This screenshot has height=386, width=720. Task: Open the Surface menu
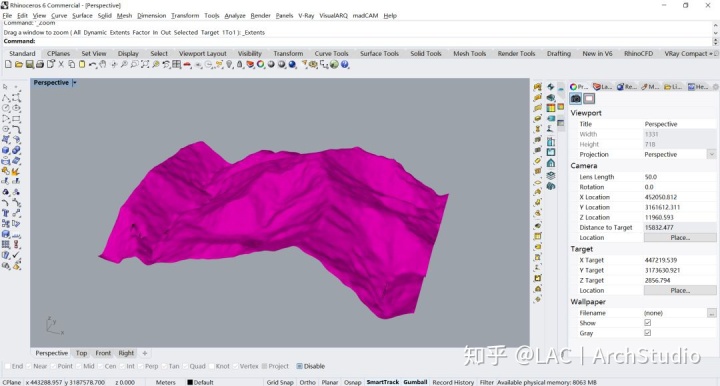pyautogui.click(x=82, y=16)
